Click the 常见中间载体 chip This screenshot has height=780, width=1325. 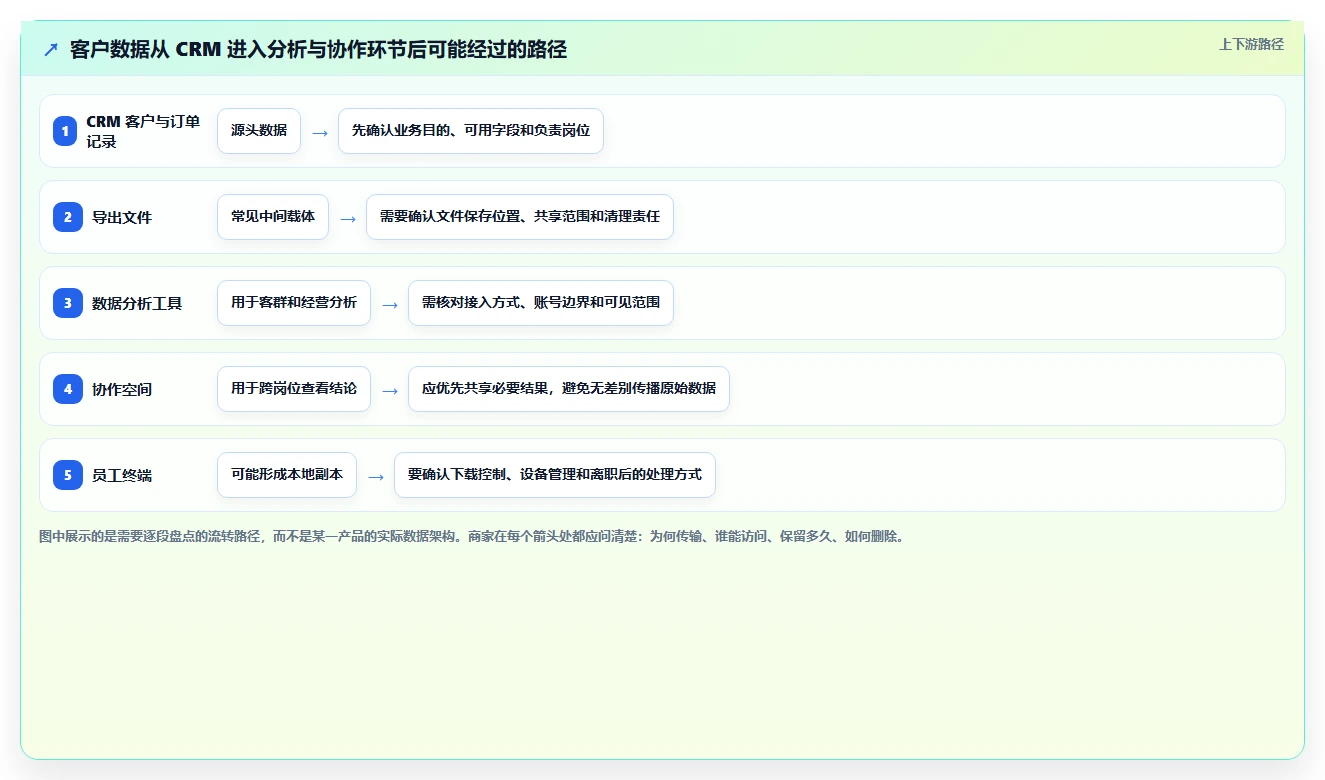pos(273,217)
